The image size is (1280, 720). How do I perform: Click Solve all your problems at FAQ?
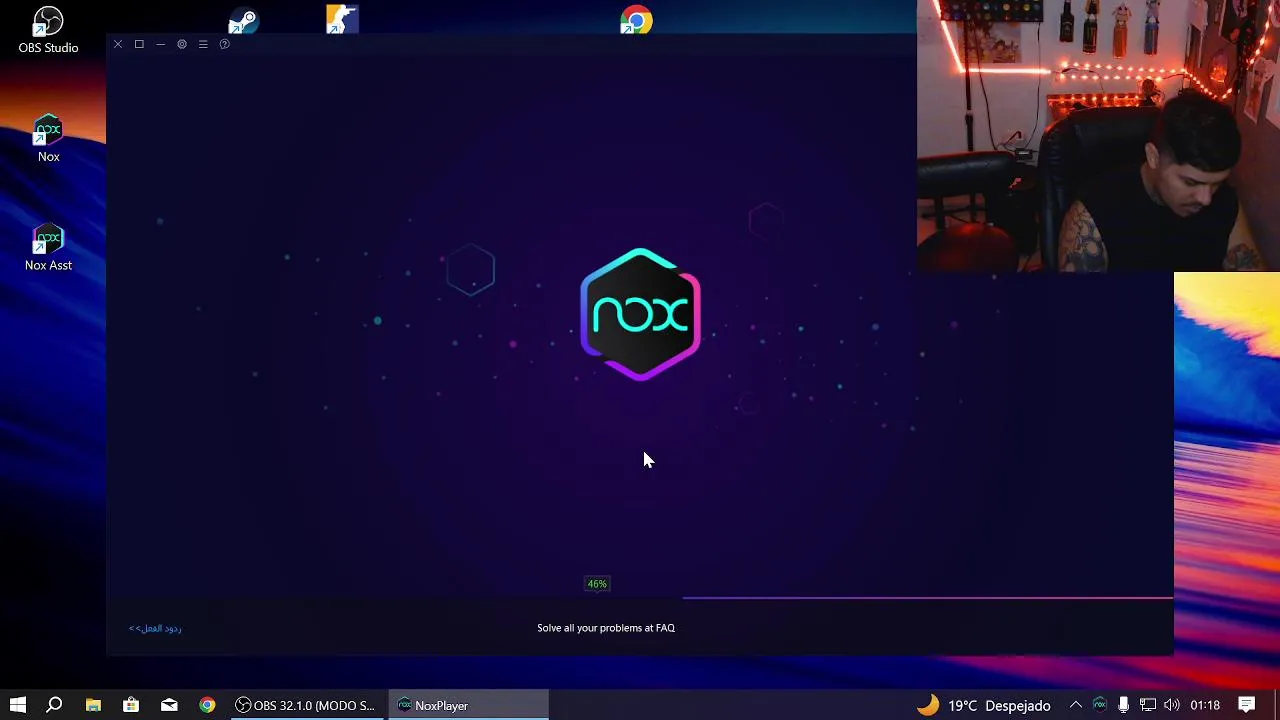606,628
